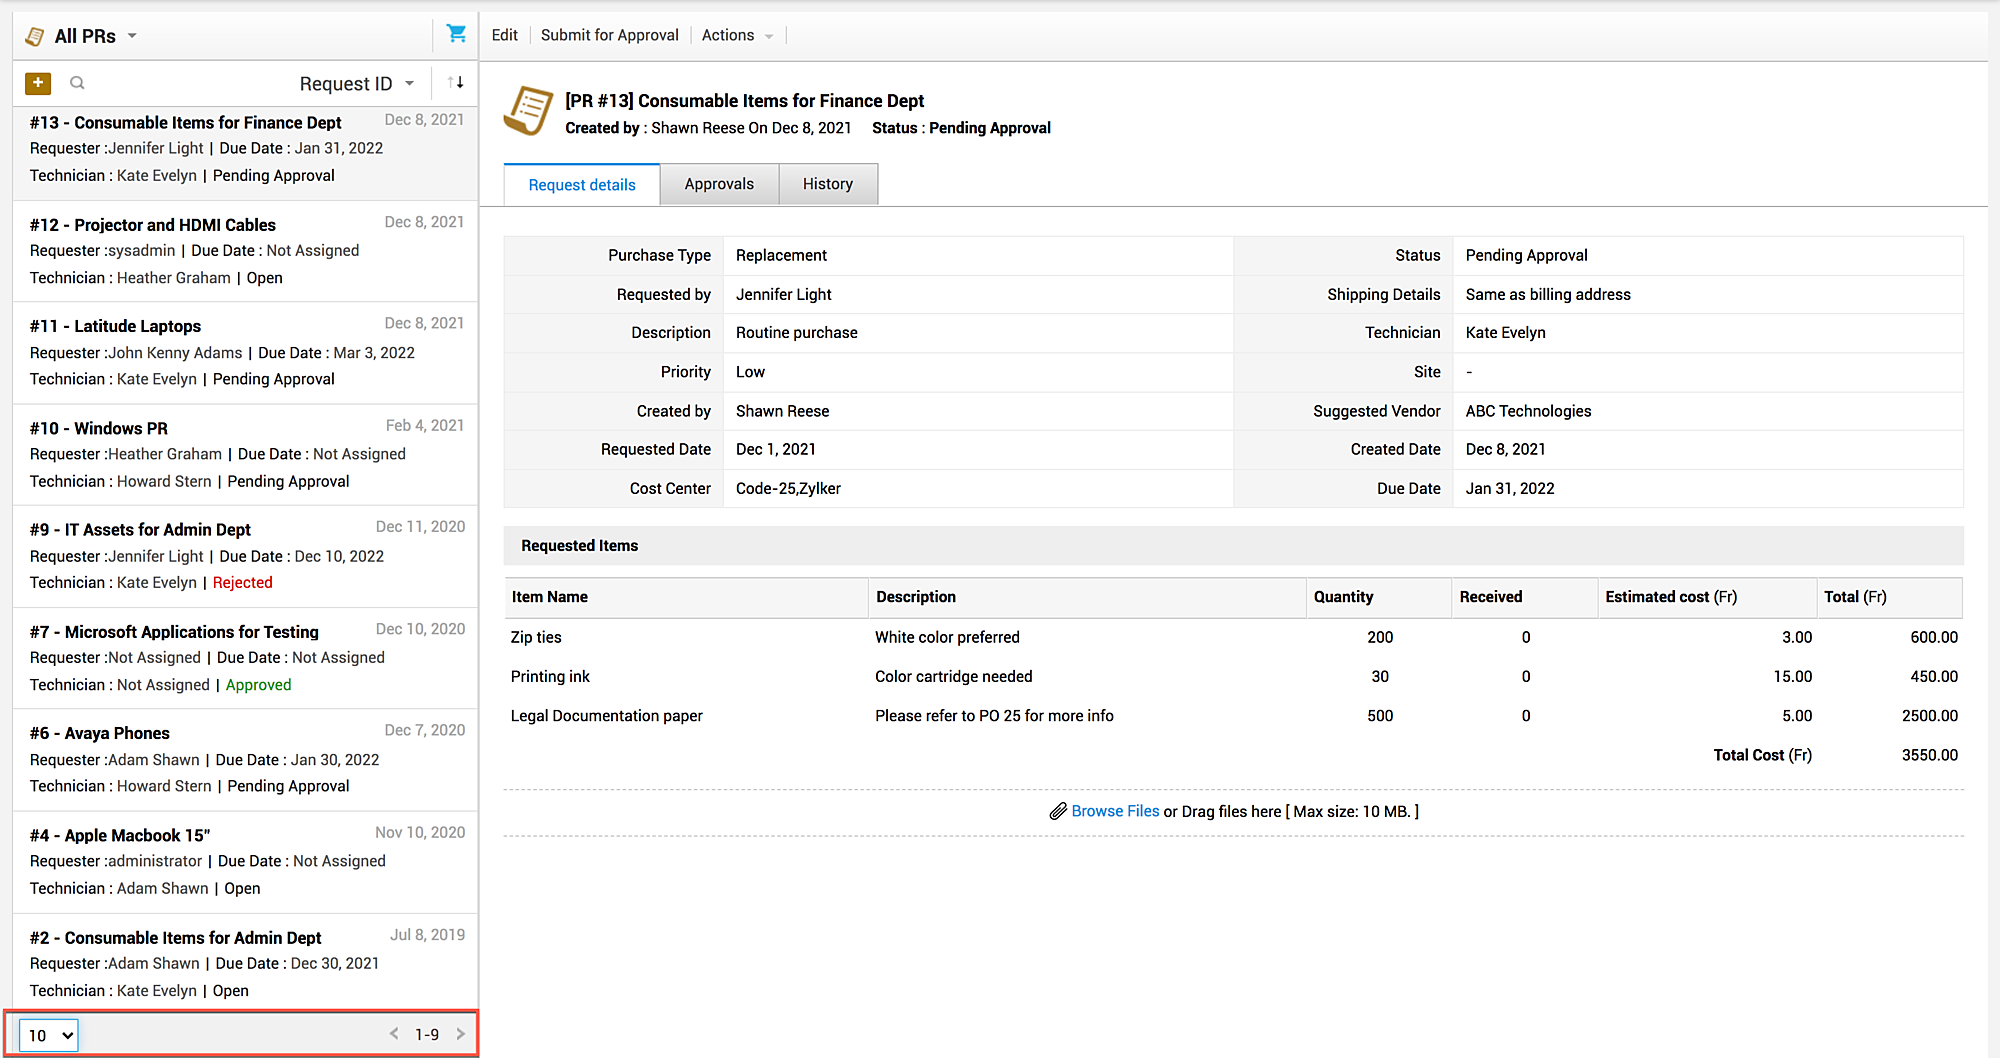The height and width of the screenshot is (1058, 2000).
Task: Select the Request details tab
Action: pos(582,185)
